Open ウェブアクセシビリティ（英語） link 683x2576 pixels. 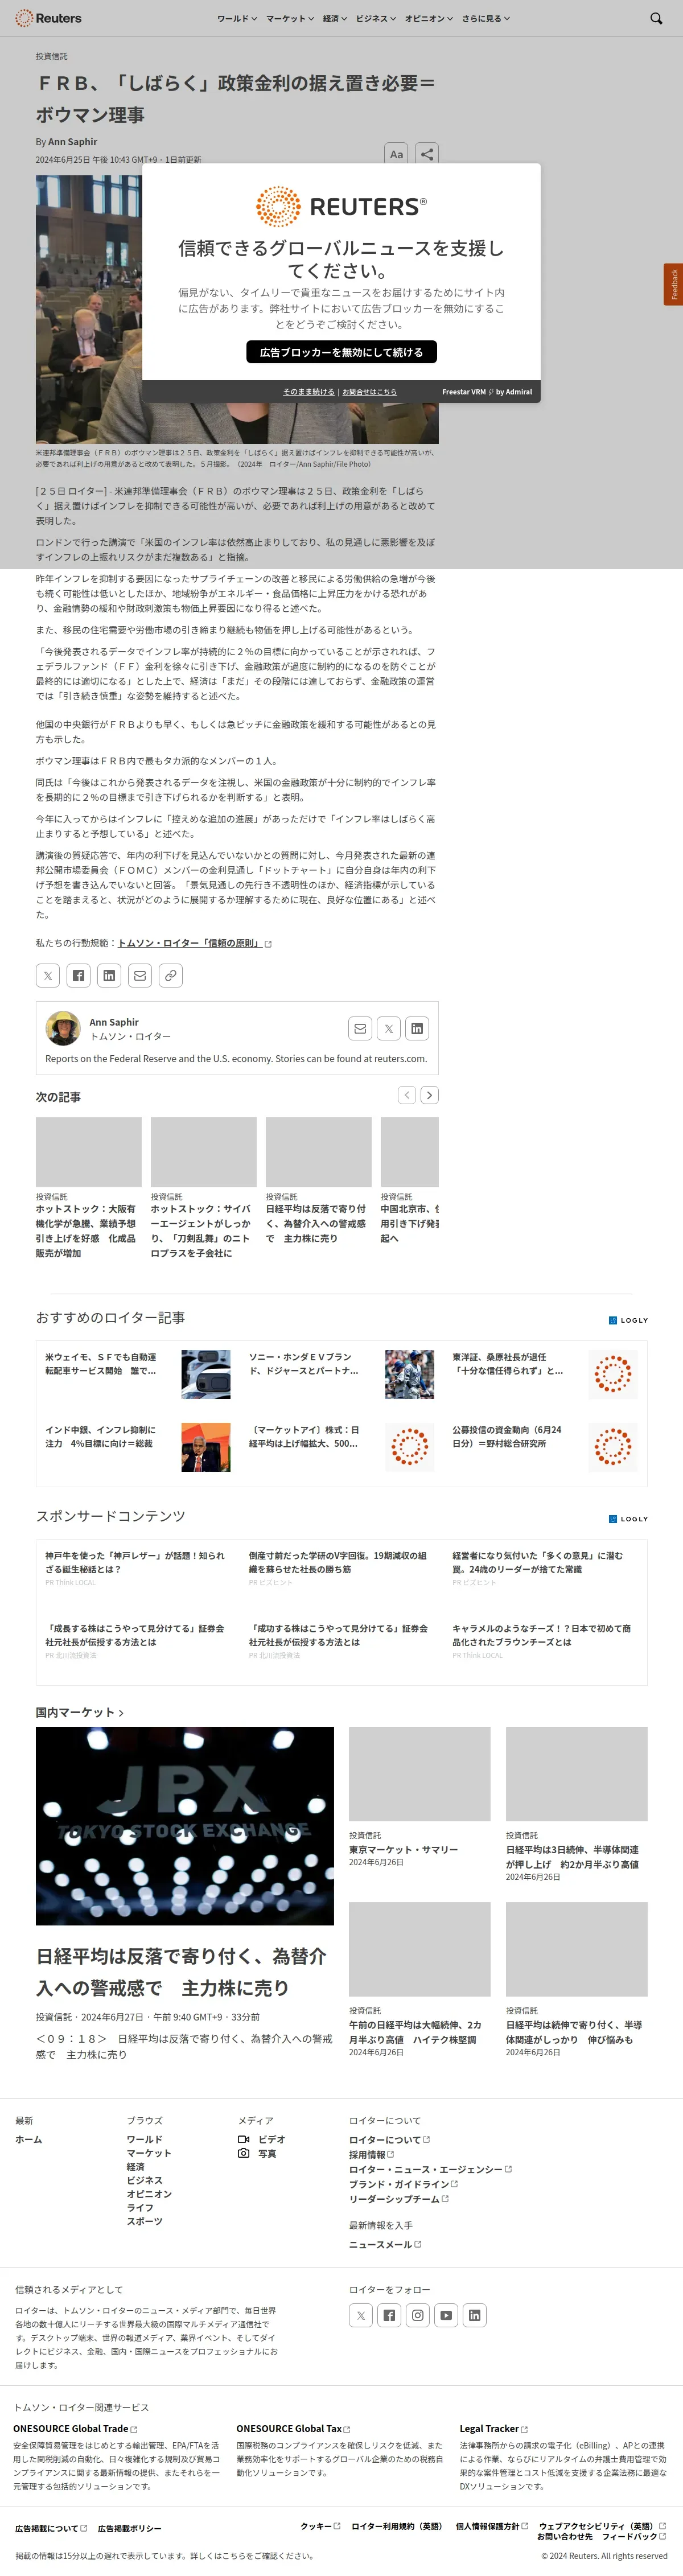(602, 2525)
